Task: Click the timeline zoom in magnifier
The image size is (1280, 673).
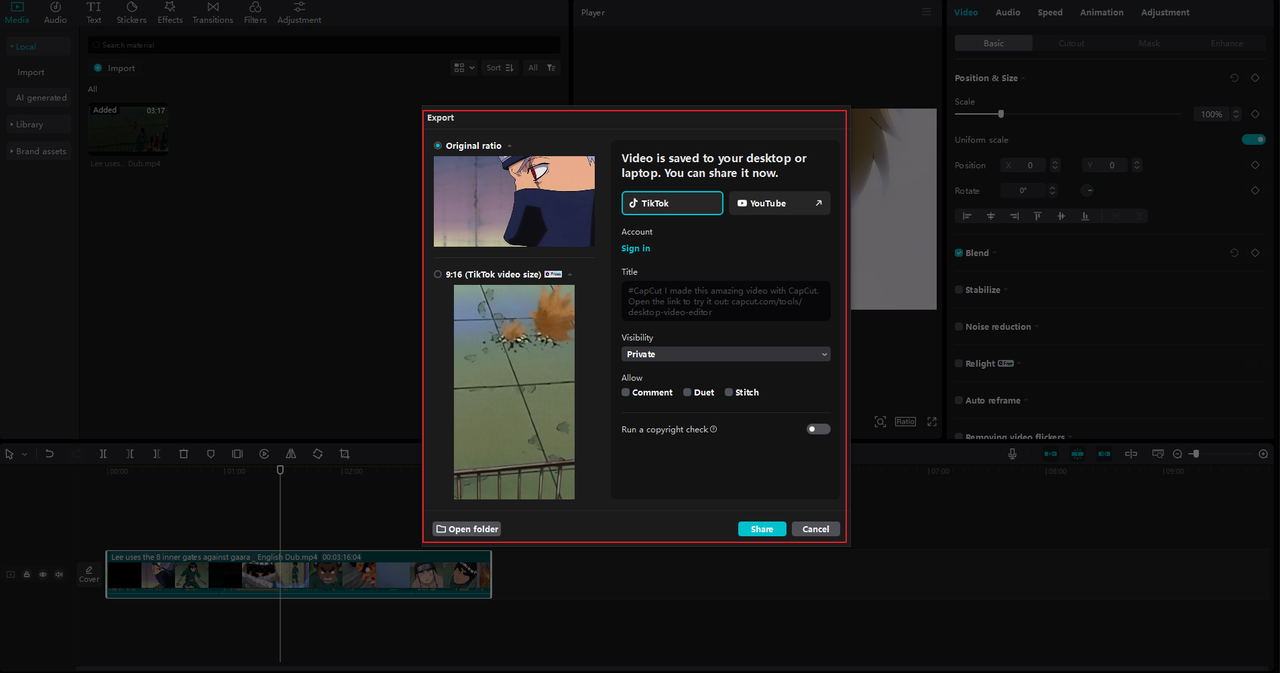Action: pyautogui.click(x=1262, y=454)
